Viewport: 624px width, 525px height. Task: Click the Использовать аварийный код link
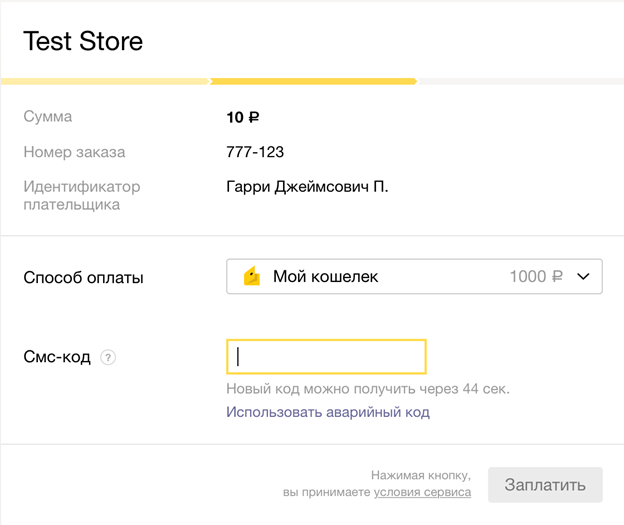pyautogui.click(x=327, y=412)
